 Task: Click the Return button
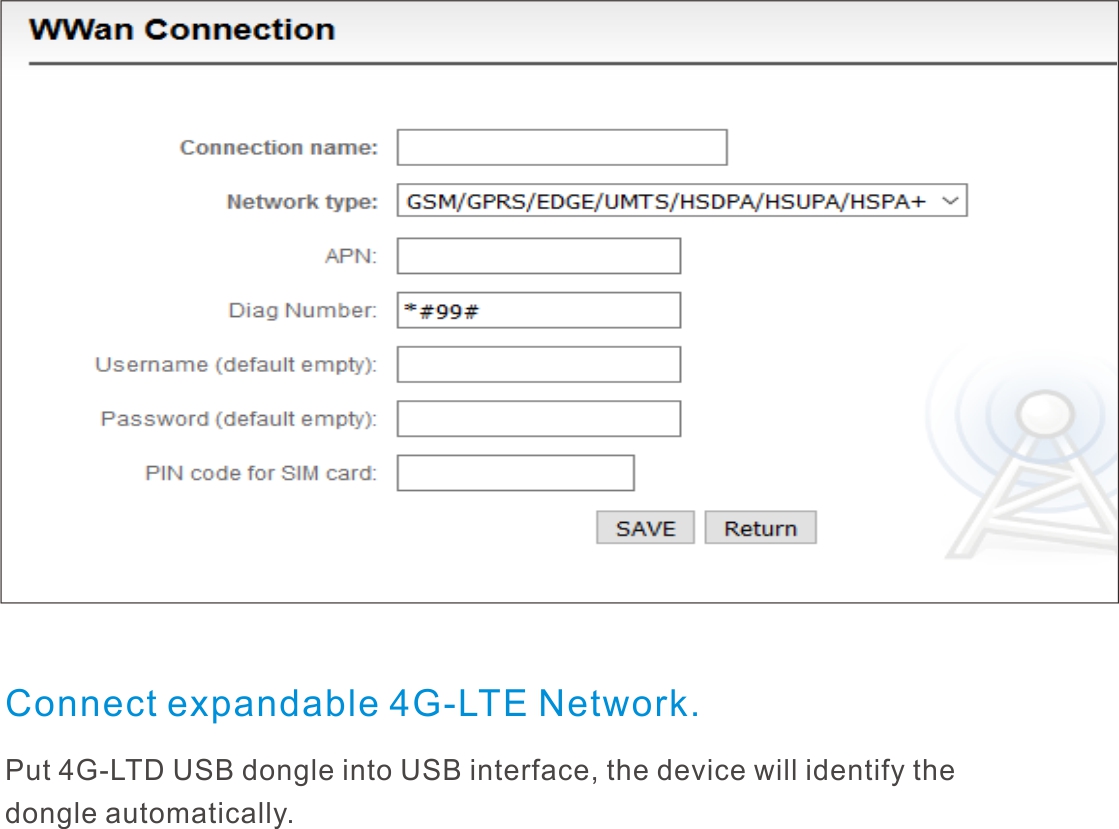761,528
